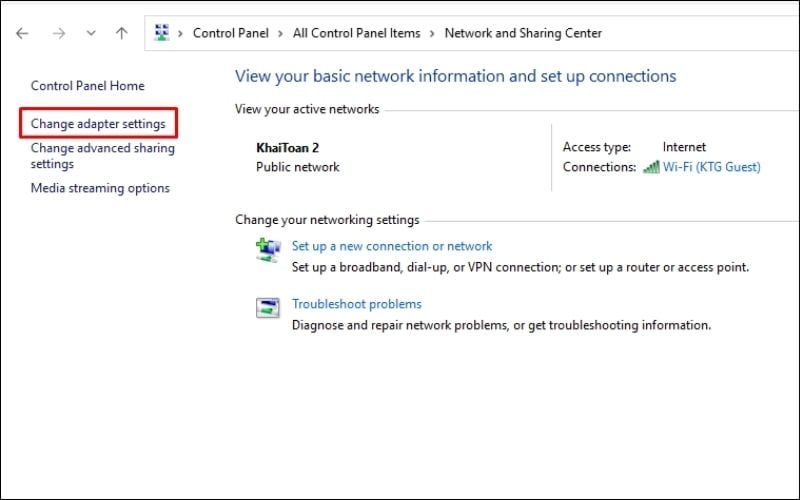Select the Change your networking settings heading
Screen dimensions: 800x500
327,220
